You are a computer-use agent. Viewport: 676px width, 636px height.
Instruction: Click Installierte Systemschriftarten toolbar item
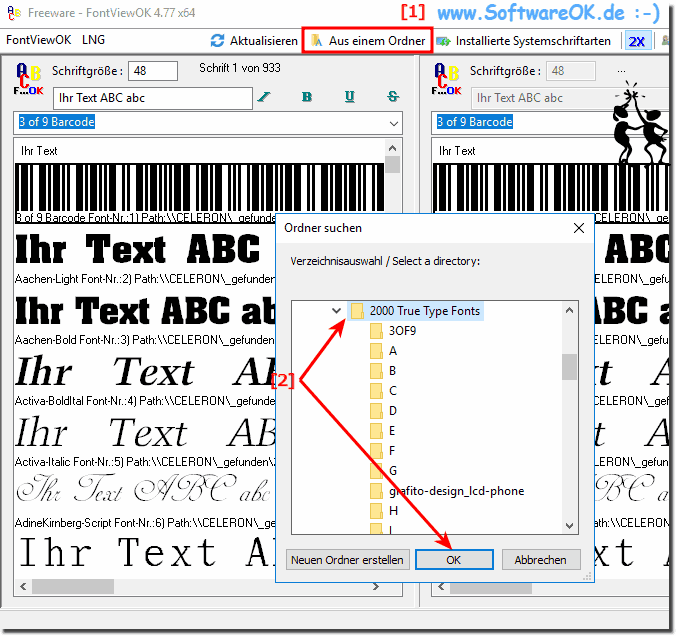[523, 41]
